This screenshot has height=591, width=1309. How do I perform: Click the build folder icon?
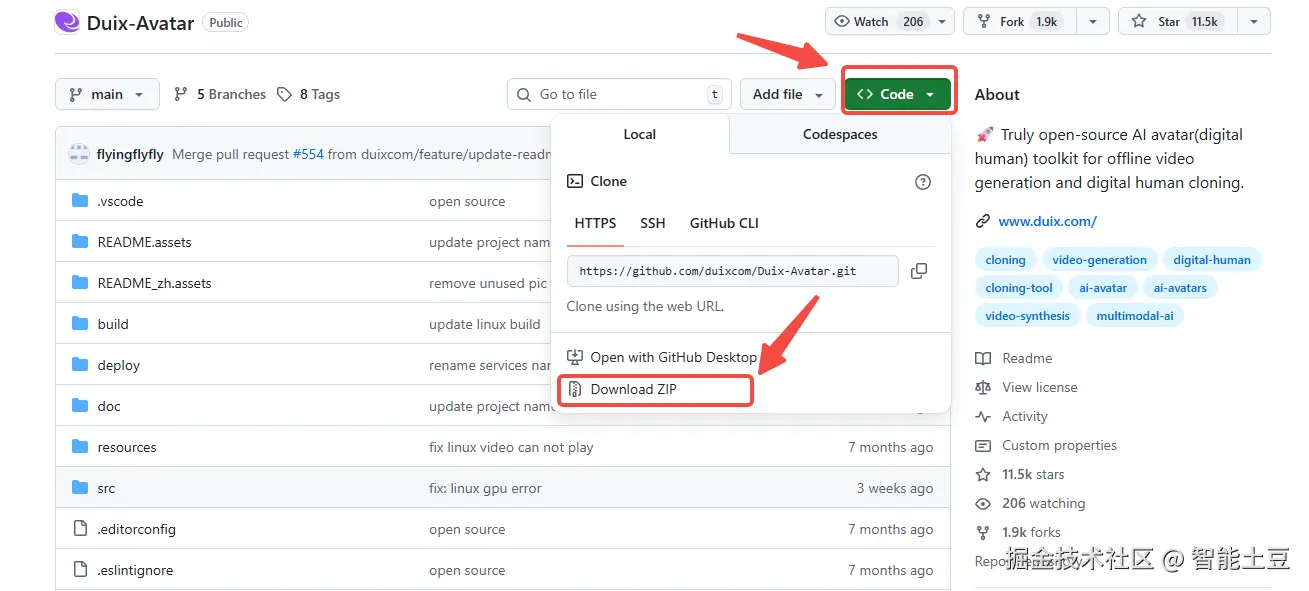(x=80, y=324)
